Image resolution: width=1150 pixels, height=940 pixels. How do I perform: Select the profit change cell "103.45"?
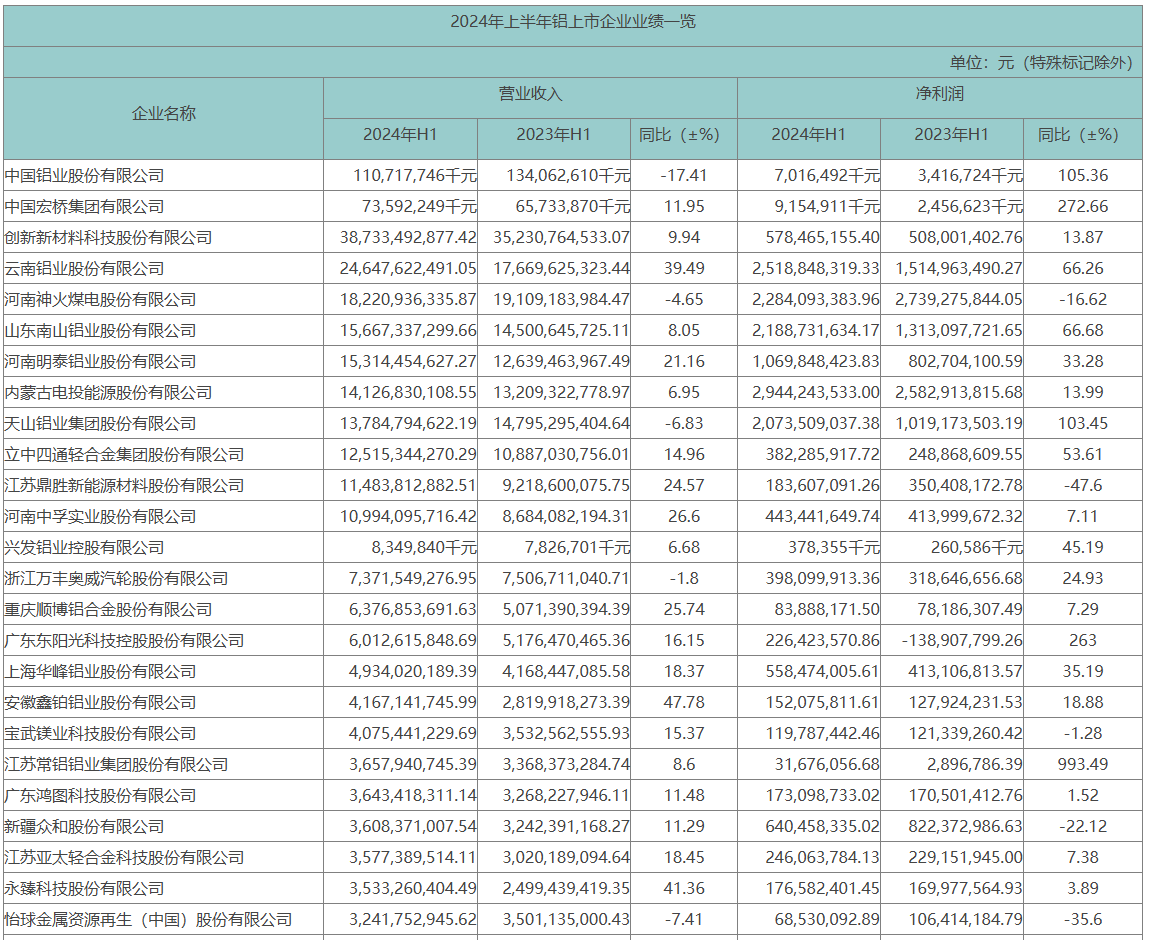click(1083, 424)
